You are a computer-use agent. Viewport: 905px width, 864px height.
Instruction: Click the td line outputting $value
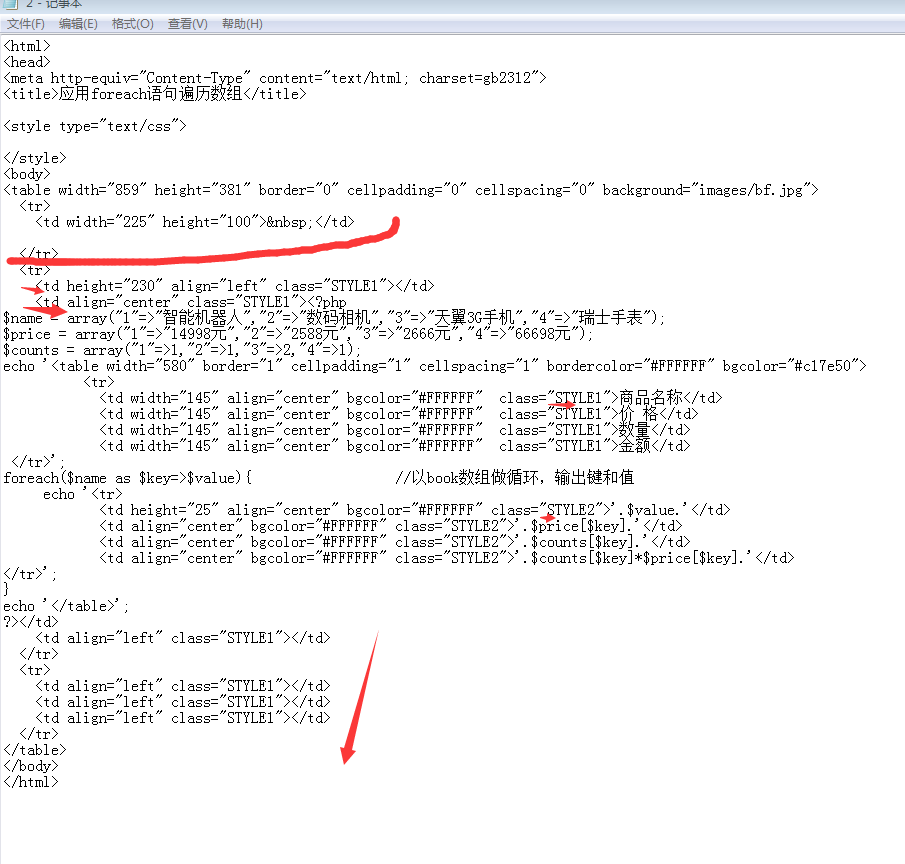tap(415, 510)
